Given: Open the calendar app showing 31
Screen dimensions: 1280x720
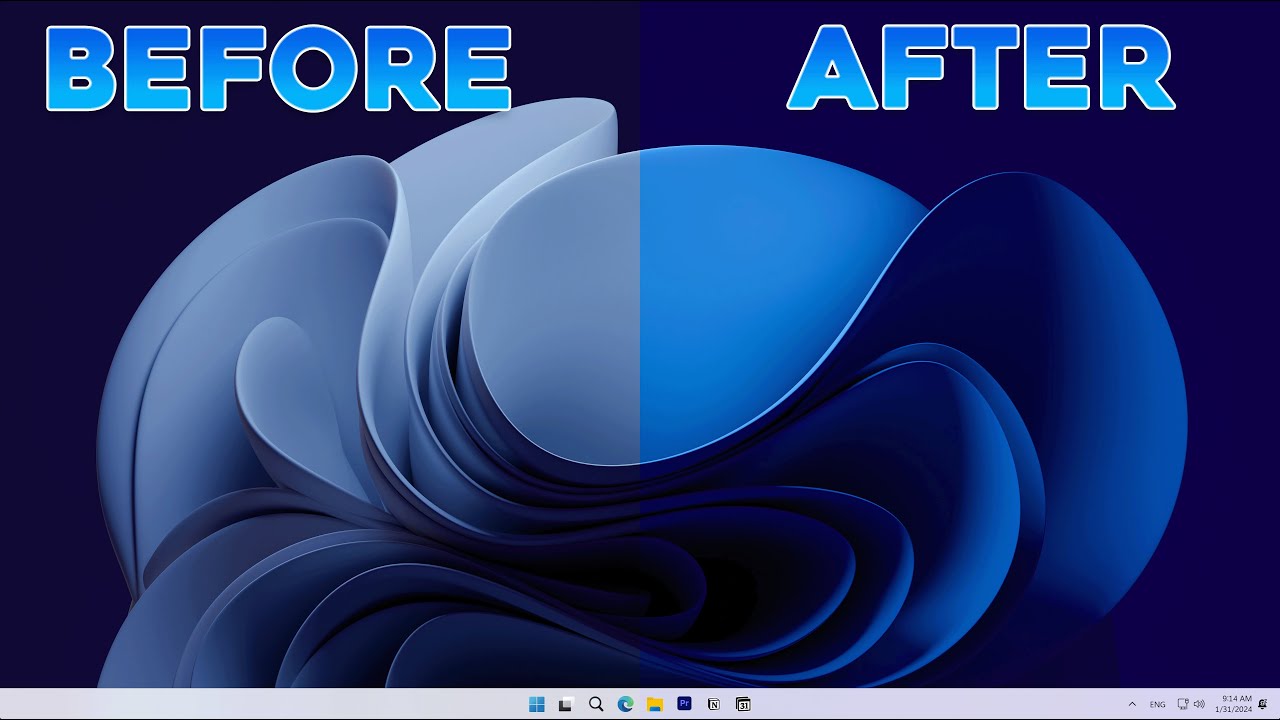Looking at the screenshot, I should click(743, 704).
